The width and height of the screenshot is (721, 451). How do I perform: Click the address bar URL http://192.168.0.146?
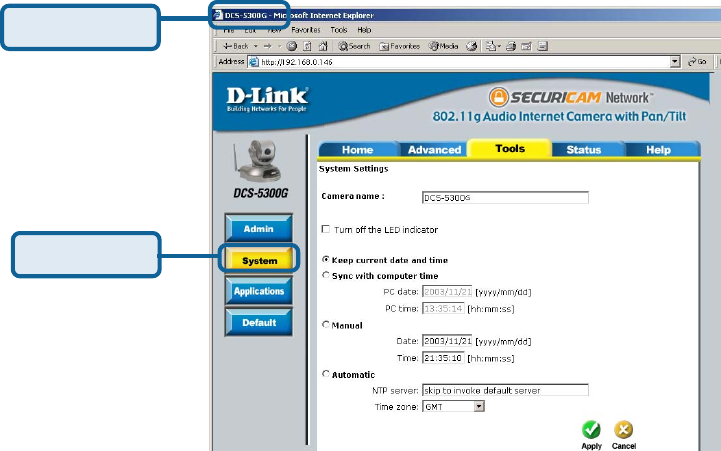click(297, 62)
